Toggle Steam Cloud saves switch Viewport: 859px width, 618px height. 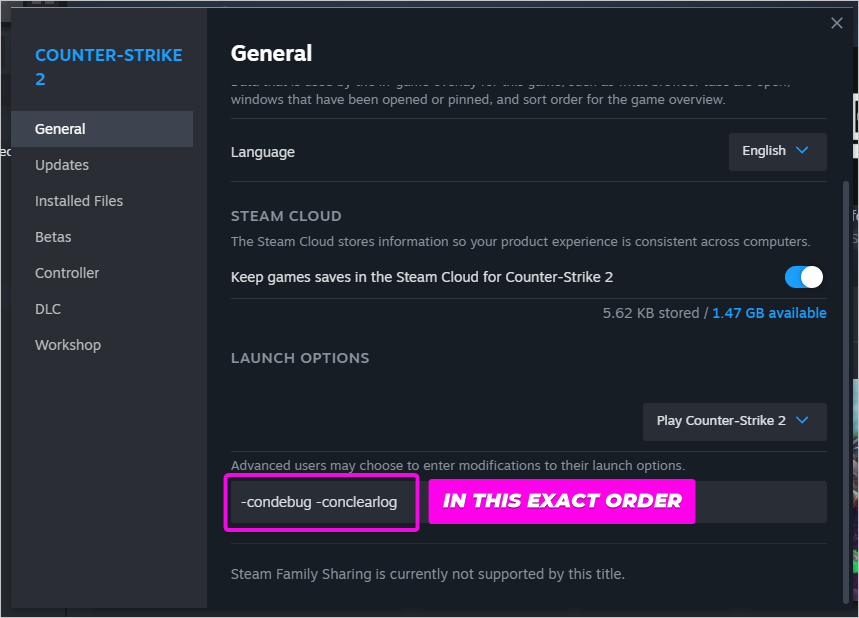(804, 277)
